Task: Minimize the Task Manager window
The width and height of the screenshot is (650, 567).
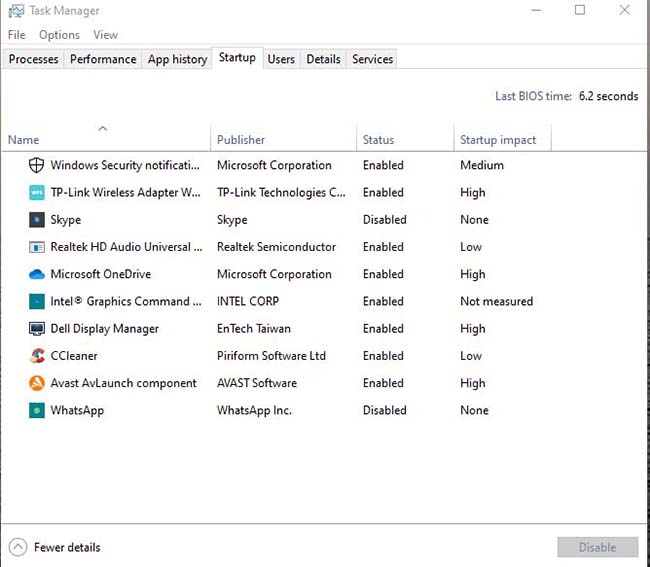Action: pyautogui.click(x=536, y=10)
